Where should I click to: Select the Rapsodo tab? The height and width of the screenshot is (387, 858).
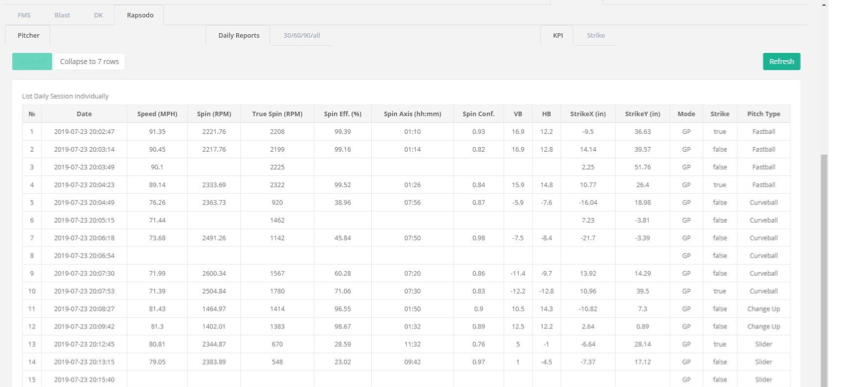click(140, 15)
